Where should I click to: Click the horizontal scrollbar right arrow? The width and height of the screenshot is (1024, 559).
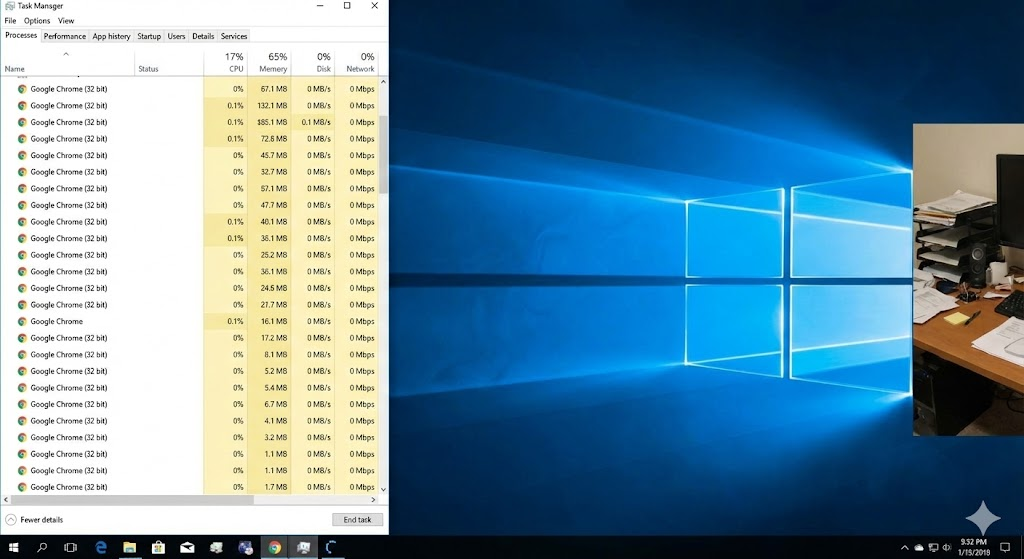pos(374,500)
